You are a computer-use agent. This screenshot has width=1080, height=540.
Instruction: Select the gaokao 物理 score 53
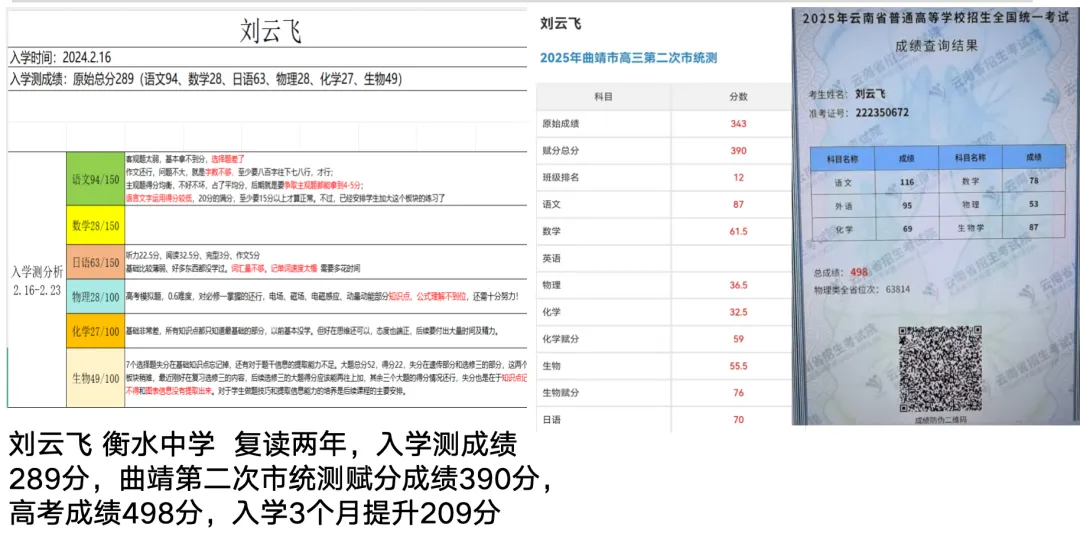[1033, 202]
